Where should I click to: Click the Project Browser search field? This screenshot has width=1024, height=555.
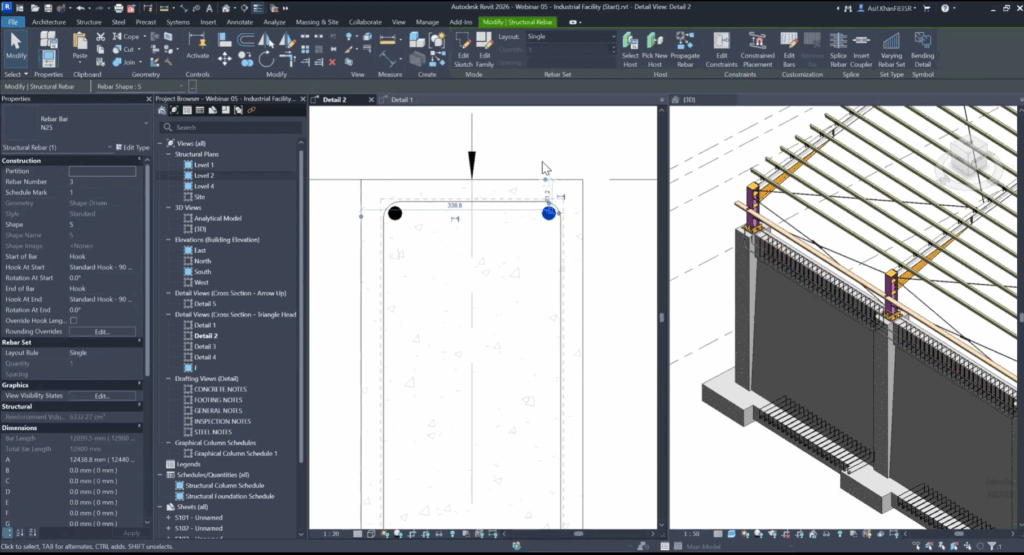(231, 127)
